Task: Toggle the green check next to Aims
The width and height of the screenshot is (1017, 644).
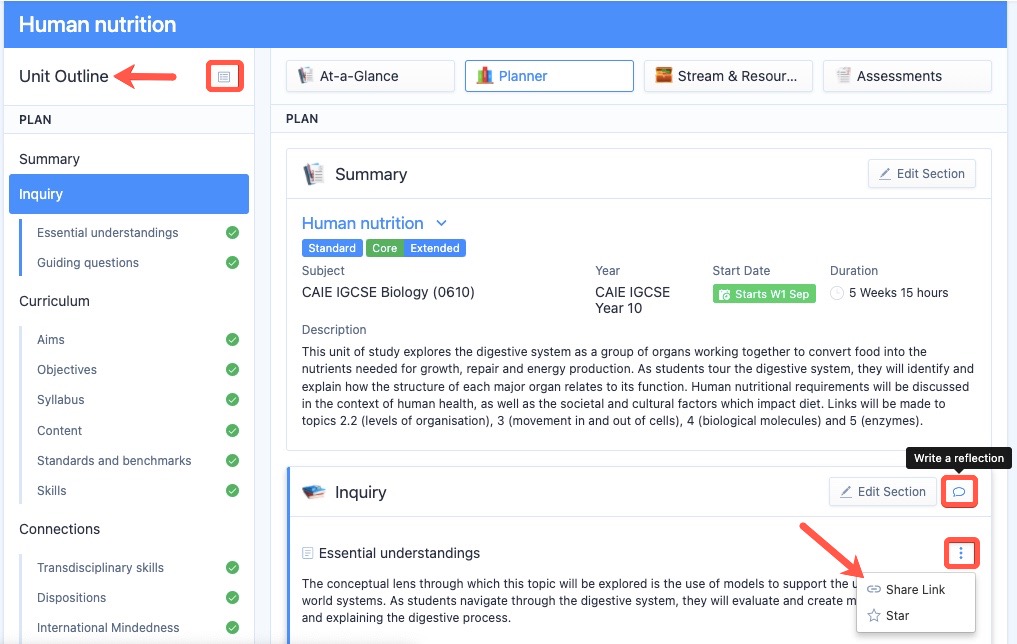Action: pos(232,339)
